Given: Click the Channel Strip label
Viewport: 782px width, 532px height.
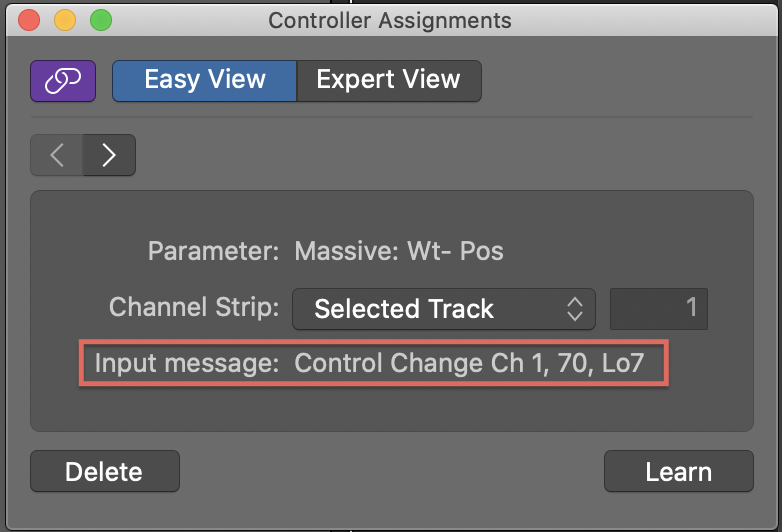Looking at the screenshot, I should click(x=194, y=307).
